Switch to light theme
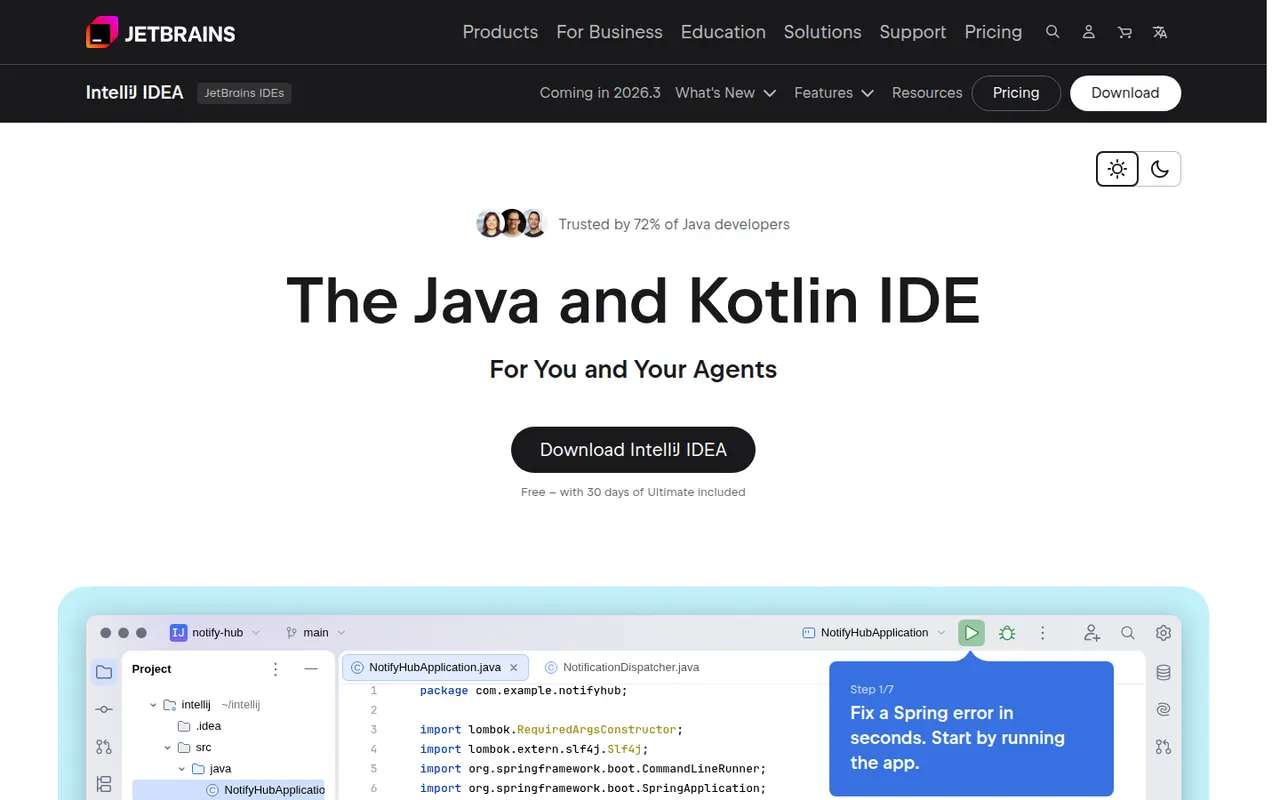 coord(1117,169)
